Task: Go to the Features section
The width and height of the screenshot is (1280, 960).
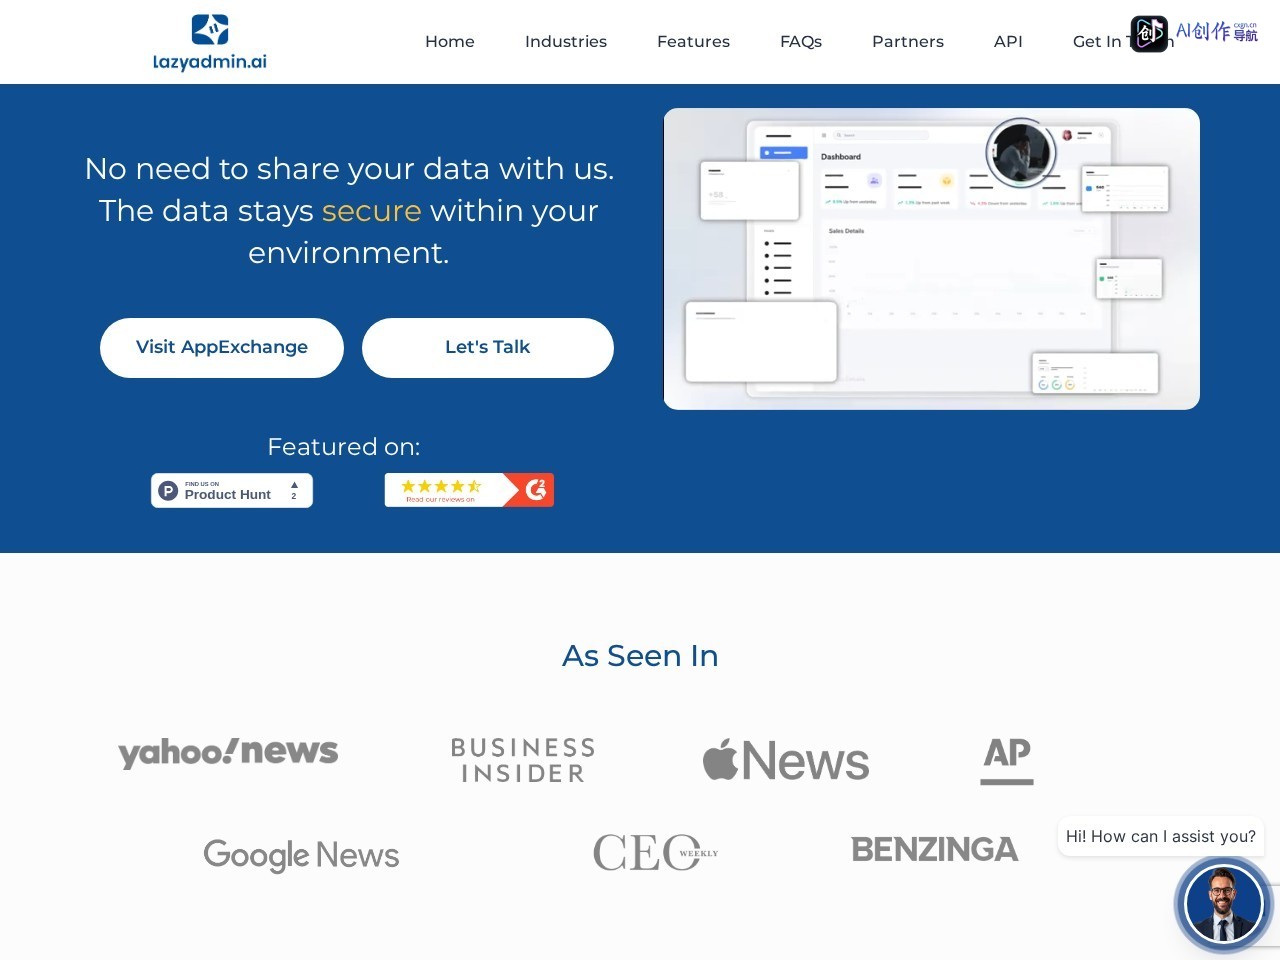Action: point(693,41)
